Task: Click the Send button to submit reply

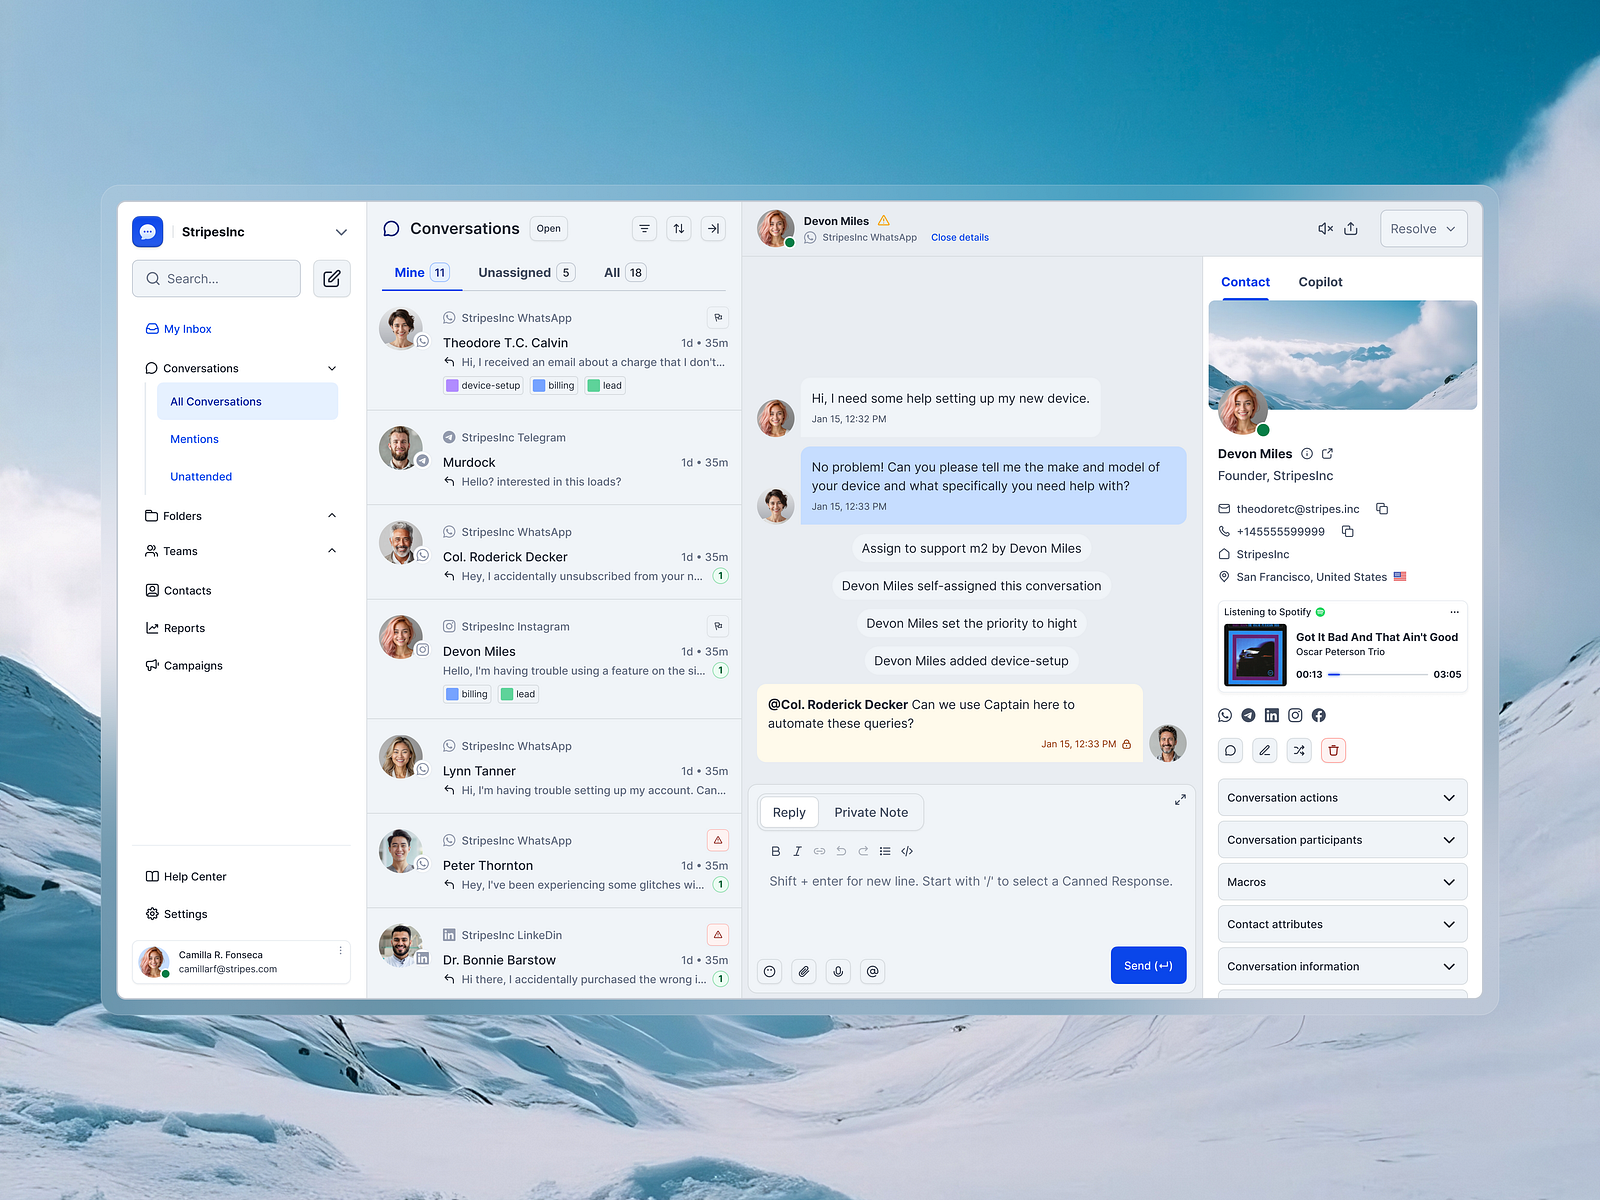Action: pyautogui.click(x=1148, y=965)
